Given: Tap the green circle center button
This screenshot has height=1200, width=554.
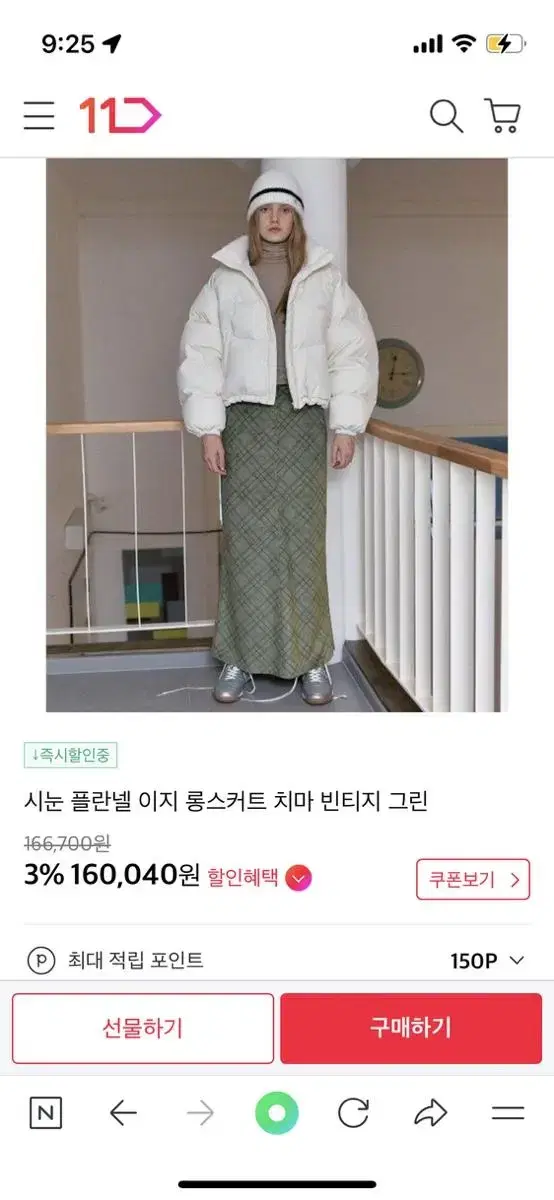Looking at the screenshot, I should coord(277,1113).
